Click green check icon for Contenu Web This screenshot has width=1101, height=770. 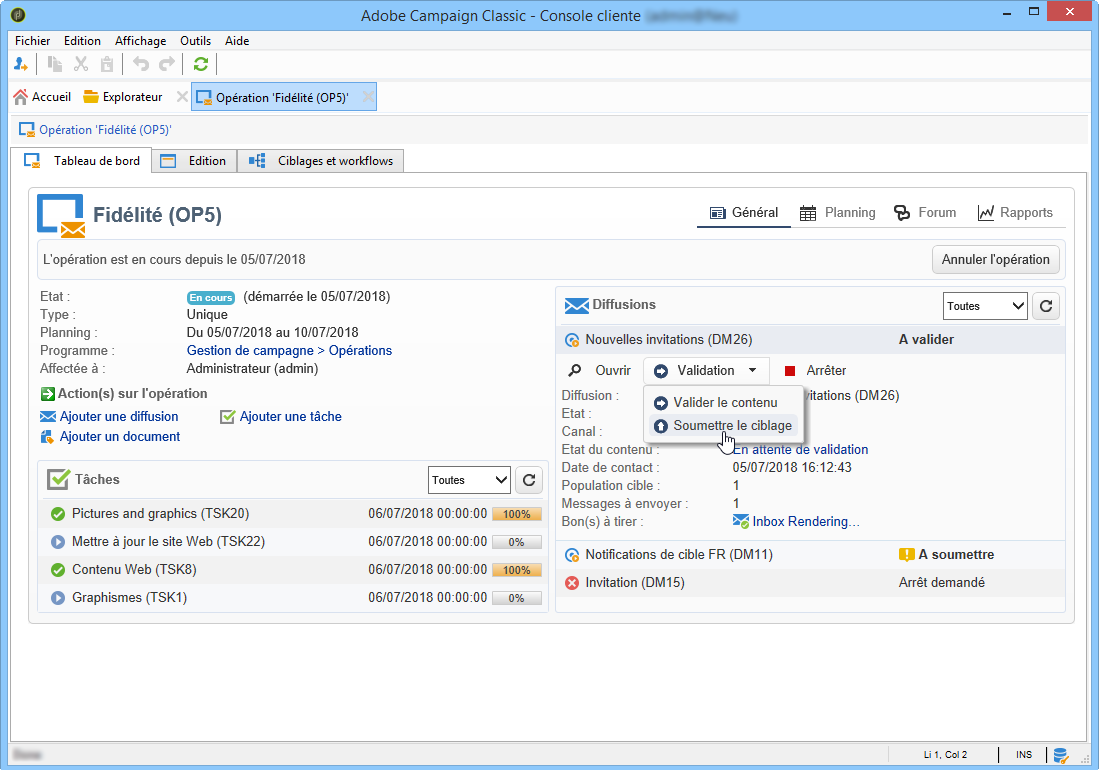[x=58, y=570]
